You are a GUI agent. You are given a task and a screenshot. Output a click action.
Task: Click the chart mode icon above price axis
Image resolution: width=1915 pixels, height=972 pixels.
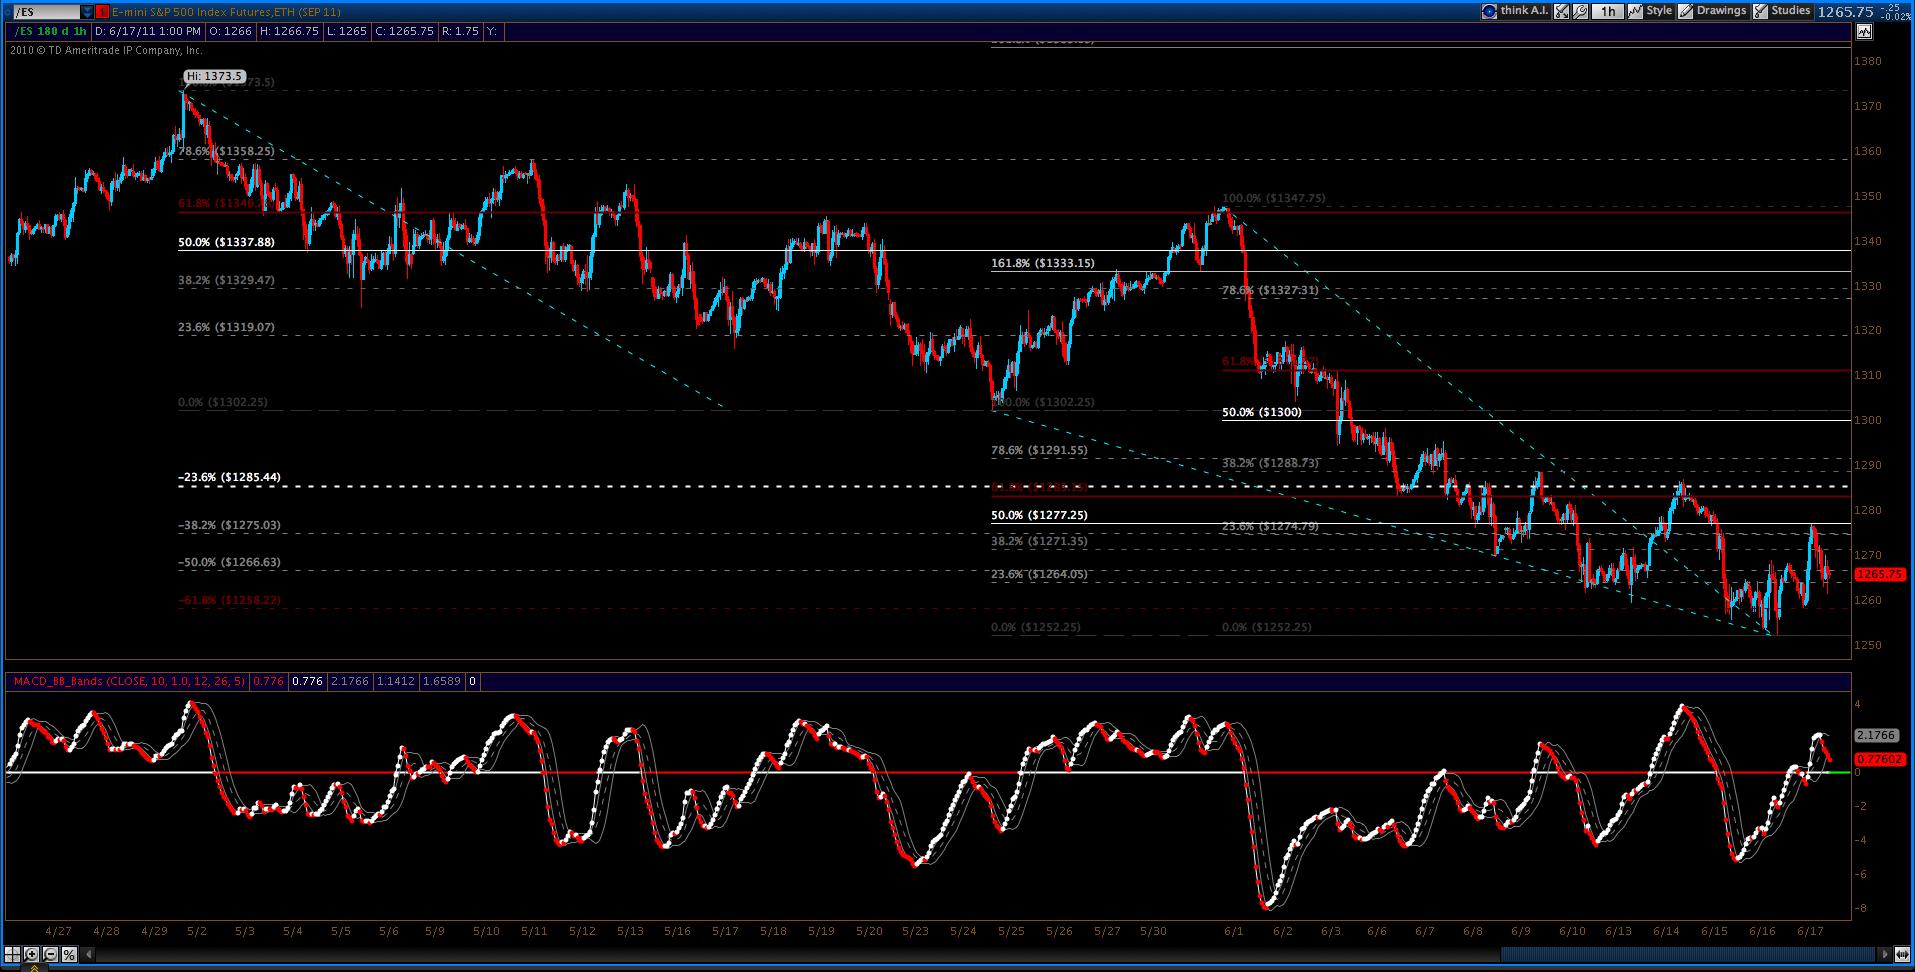[x=1864, y=32]
